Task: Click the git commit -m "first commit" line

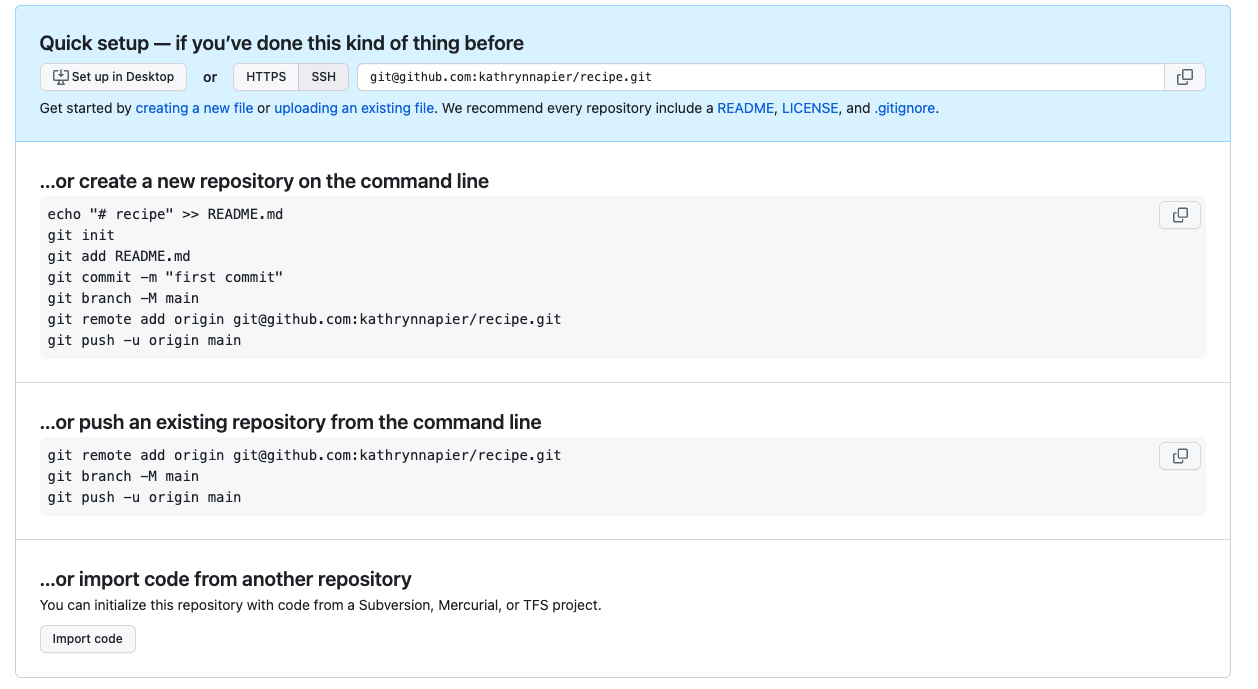Action: point(165,277)
